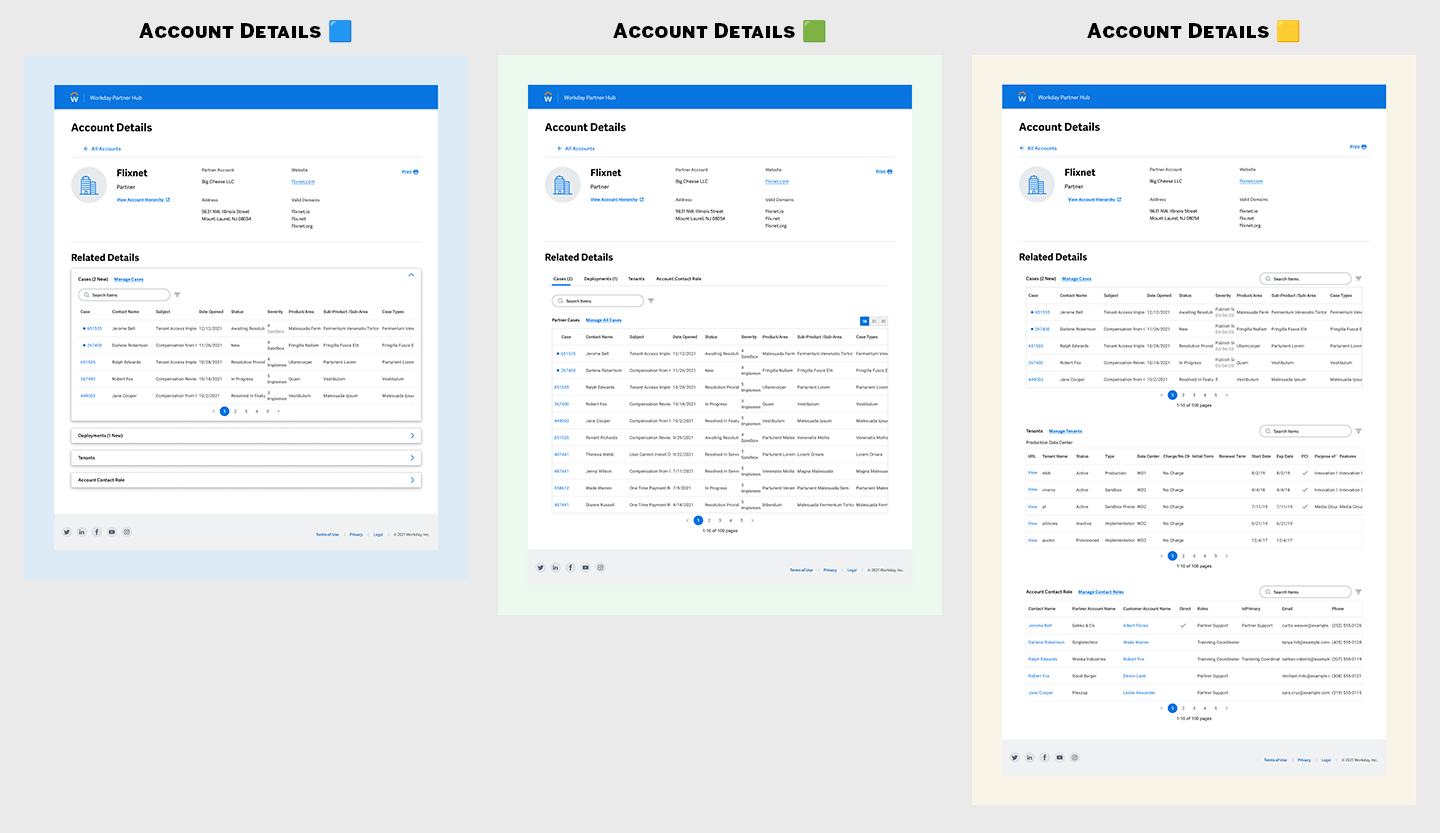Click the Manage Tenants link in the yellow mockup
Screen dimensions: 1440x833
tap(1065, 431)
